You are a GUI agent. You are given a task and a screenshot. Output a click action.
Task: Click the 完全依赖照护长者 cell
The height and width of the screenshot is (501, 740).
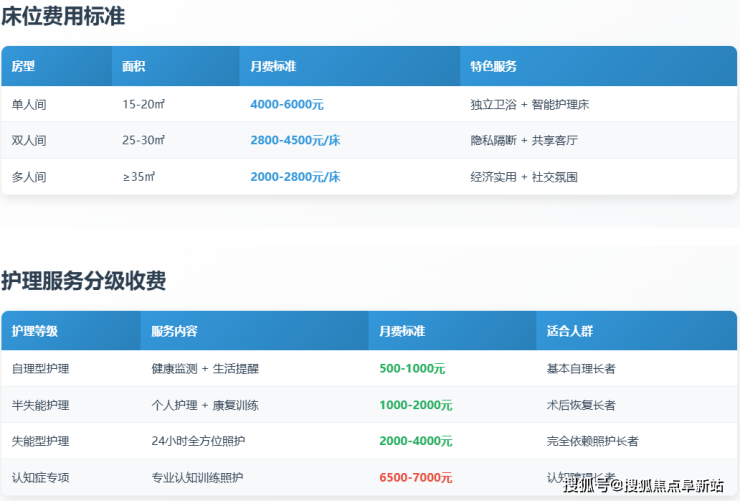[593, 441]
